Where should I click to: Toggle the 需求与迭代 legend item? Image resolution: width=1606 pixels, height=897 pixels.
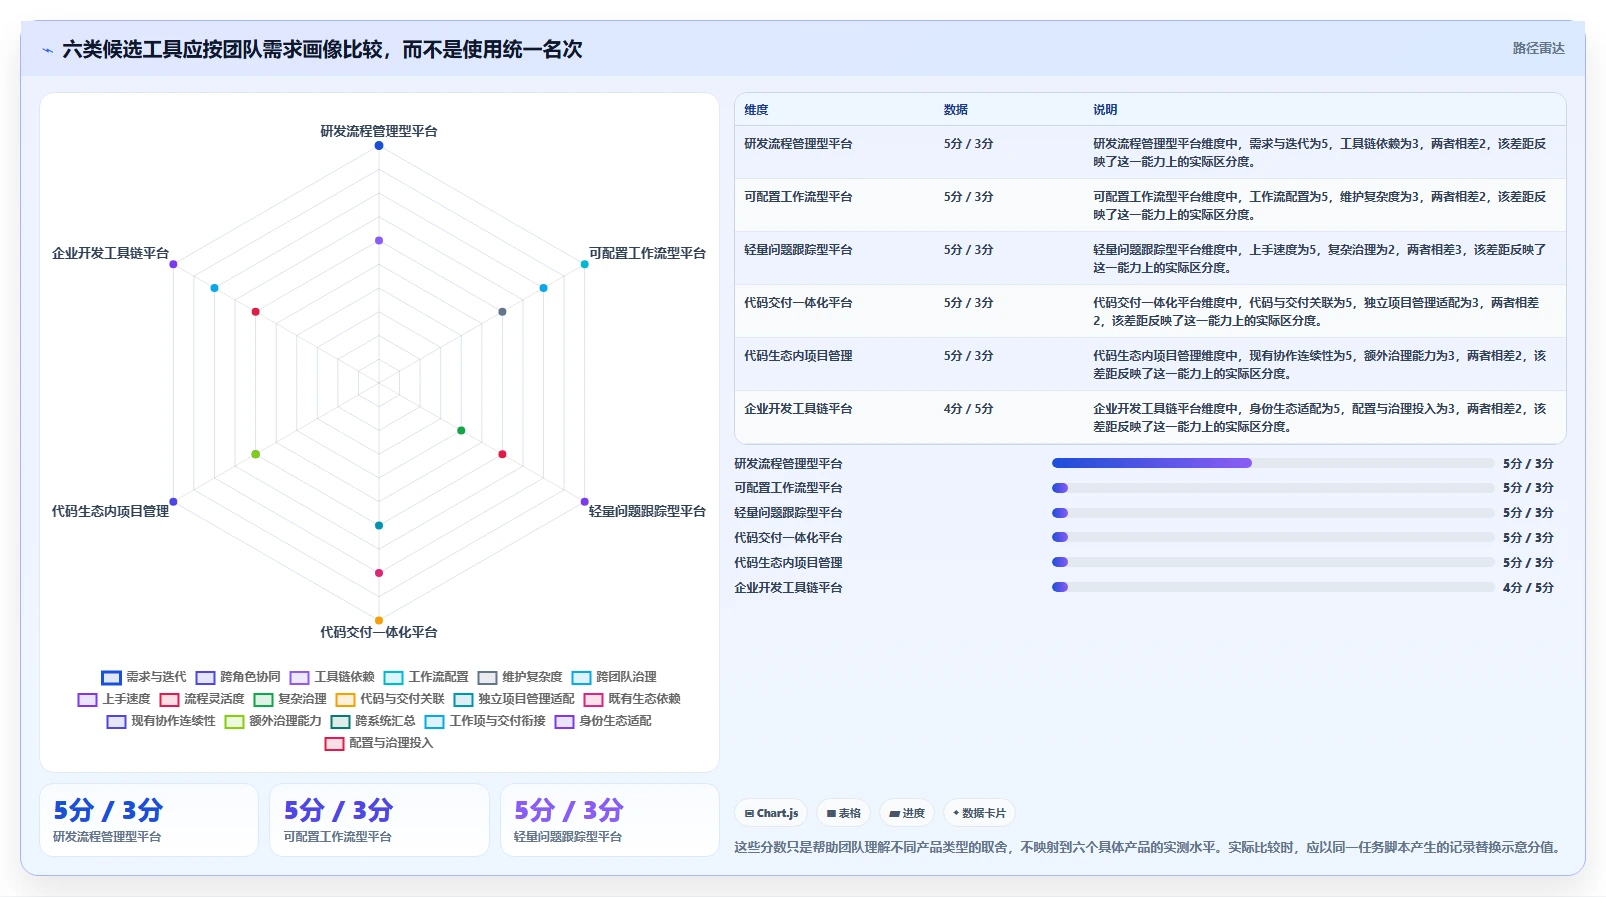(144, 677)
